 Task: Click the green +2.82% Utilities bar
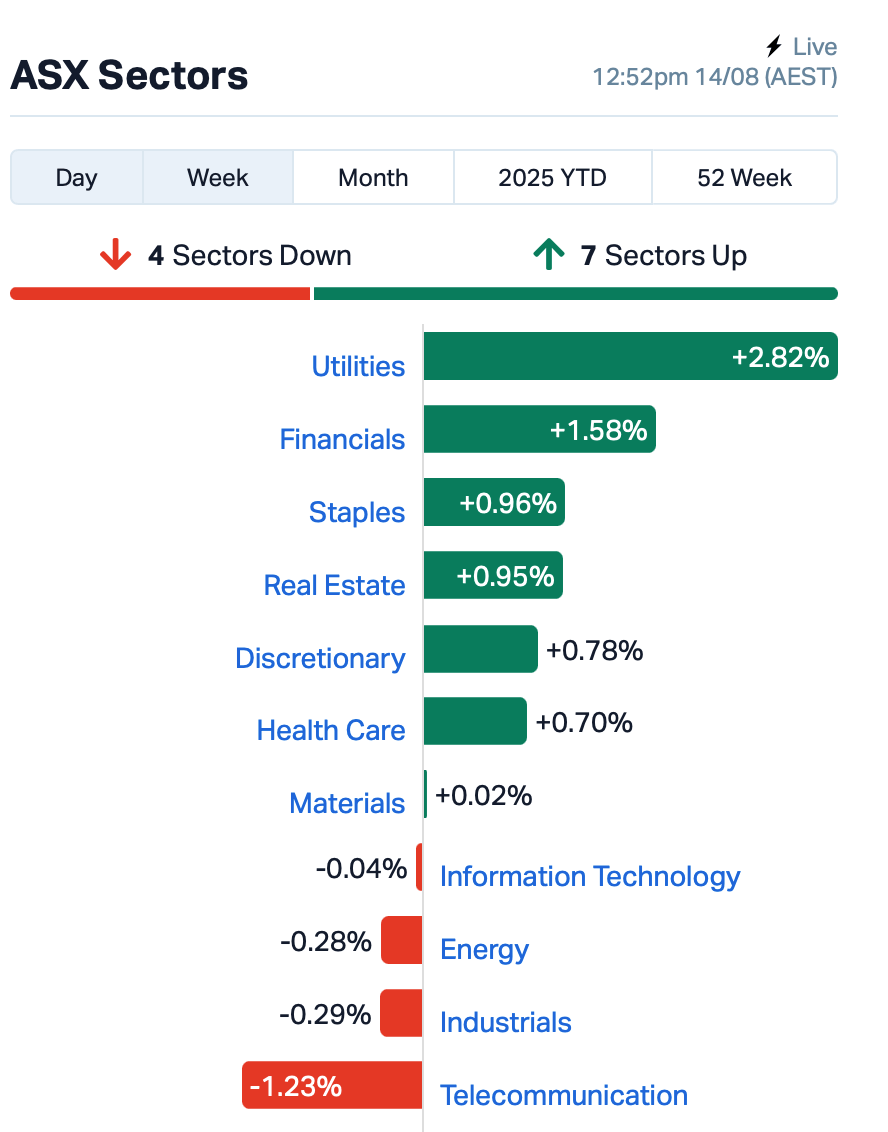click(630, 356)
